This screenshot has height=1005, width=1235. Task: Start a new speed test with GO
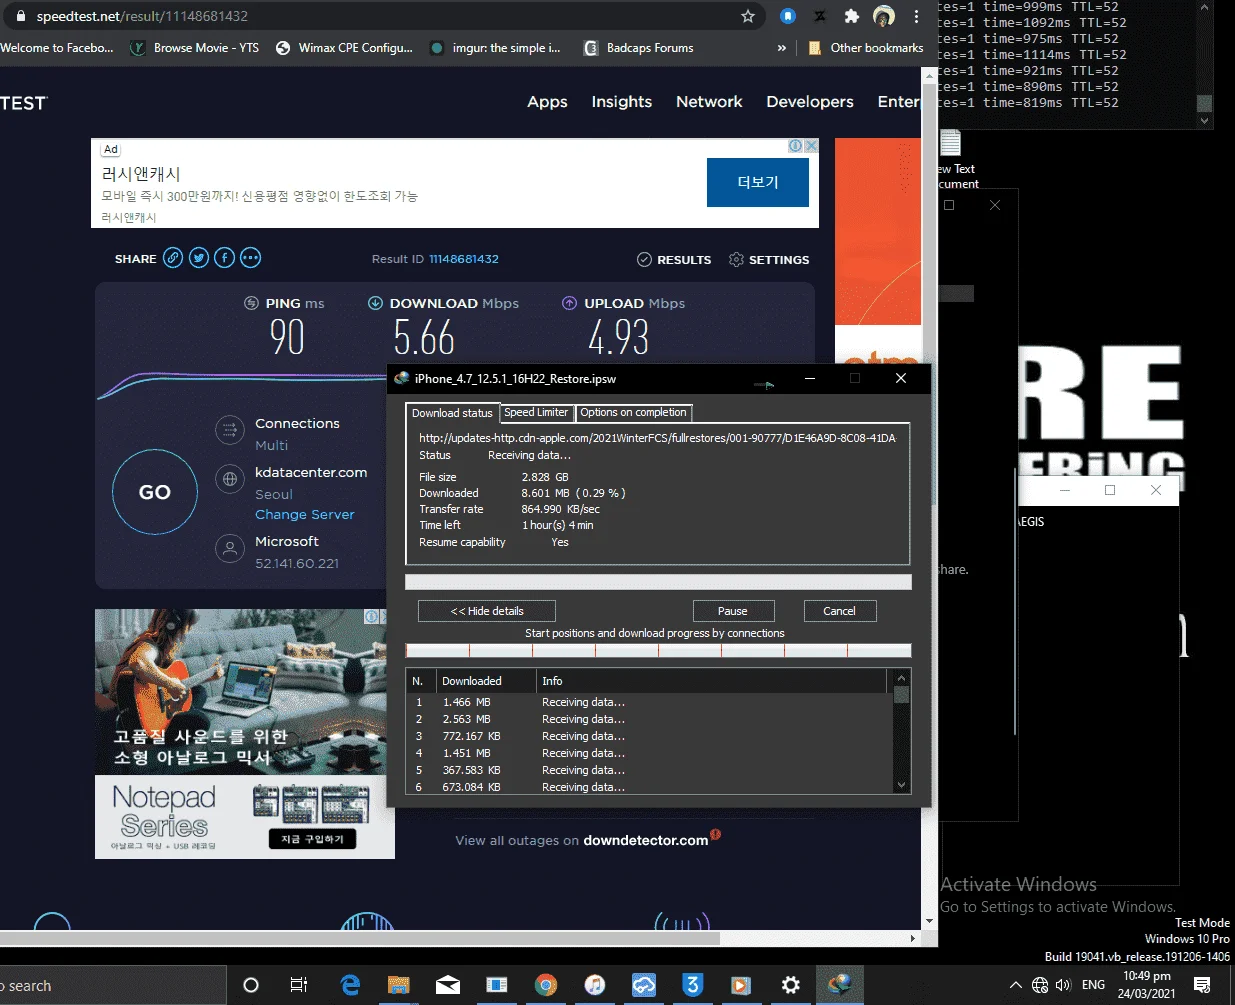(x=155, y=492)
